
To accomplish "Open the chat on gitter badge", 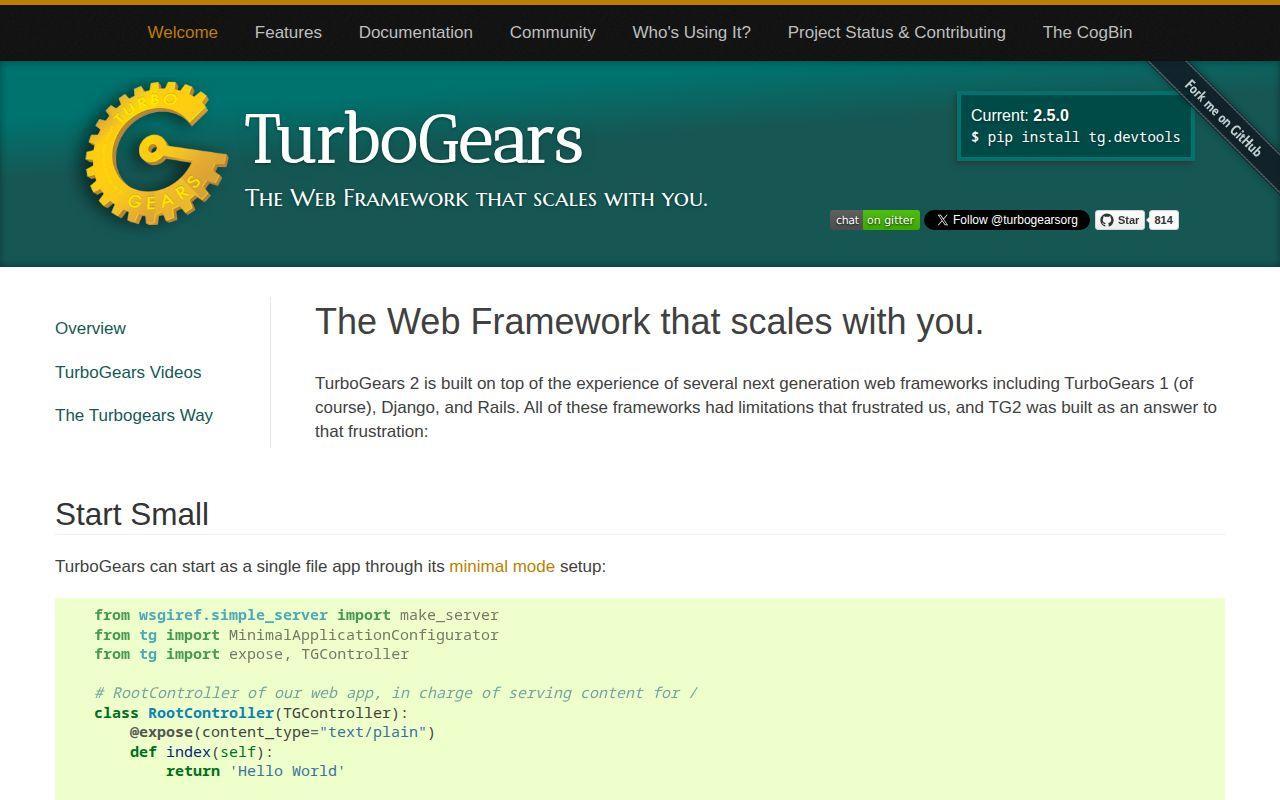I will tap(874, 220).
